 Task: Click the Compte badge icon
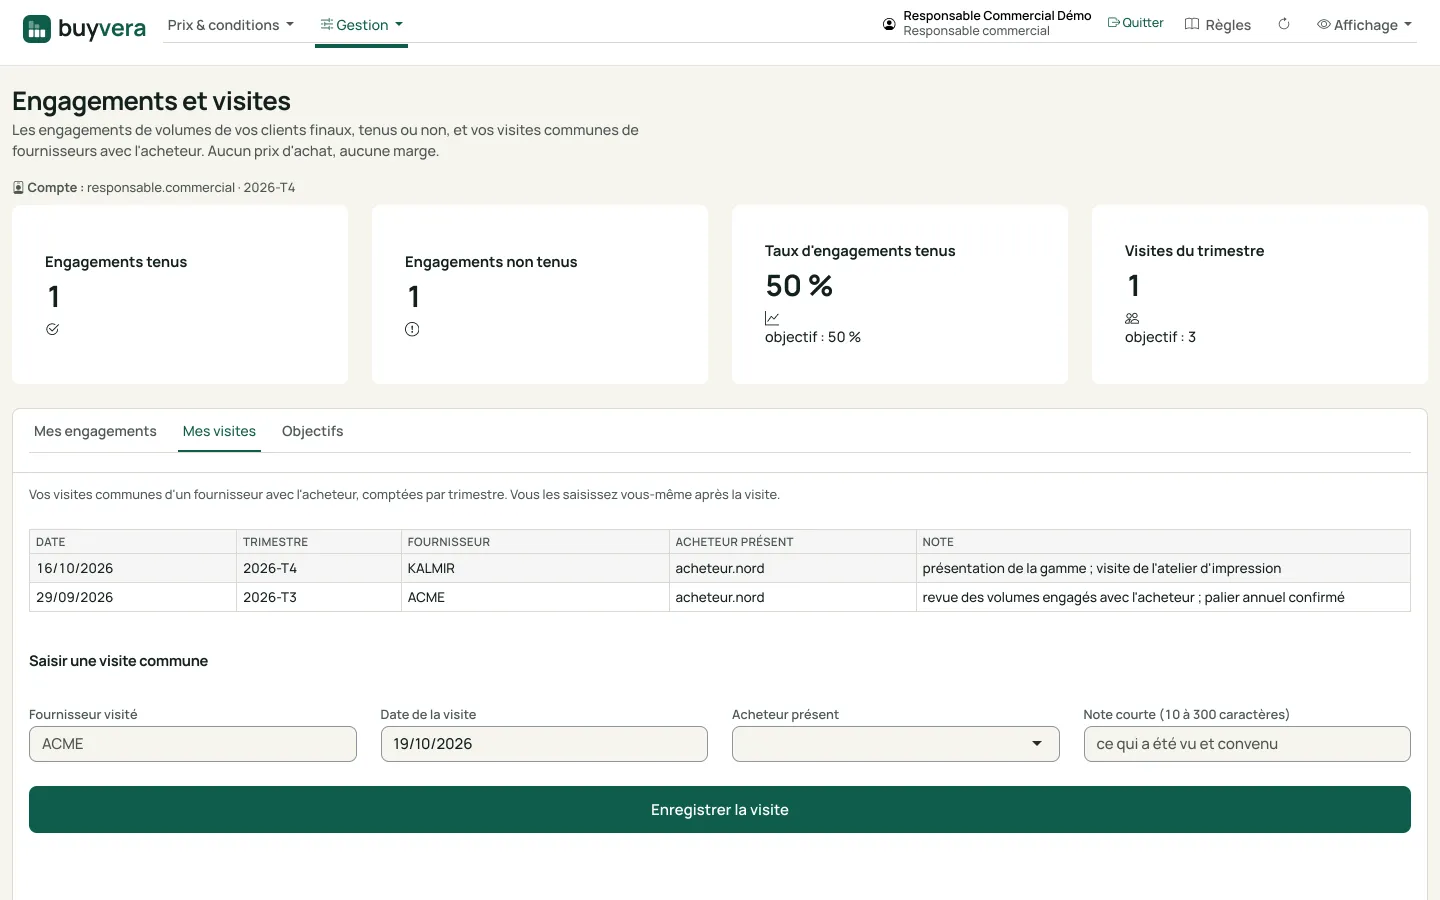(18, 187)
